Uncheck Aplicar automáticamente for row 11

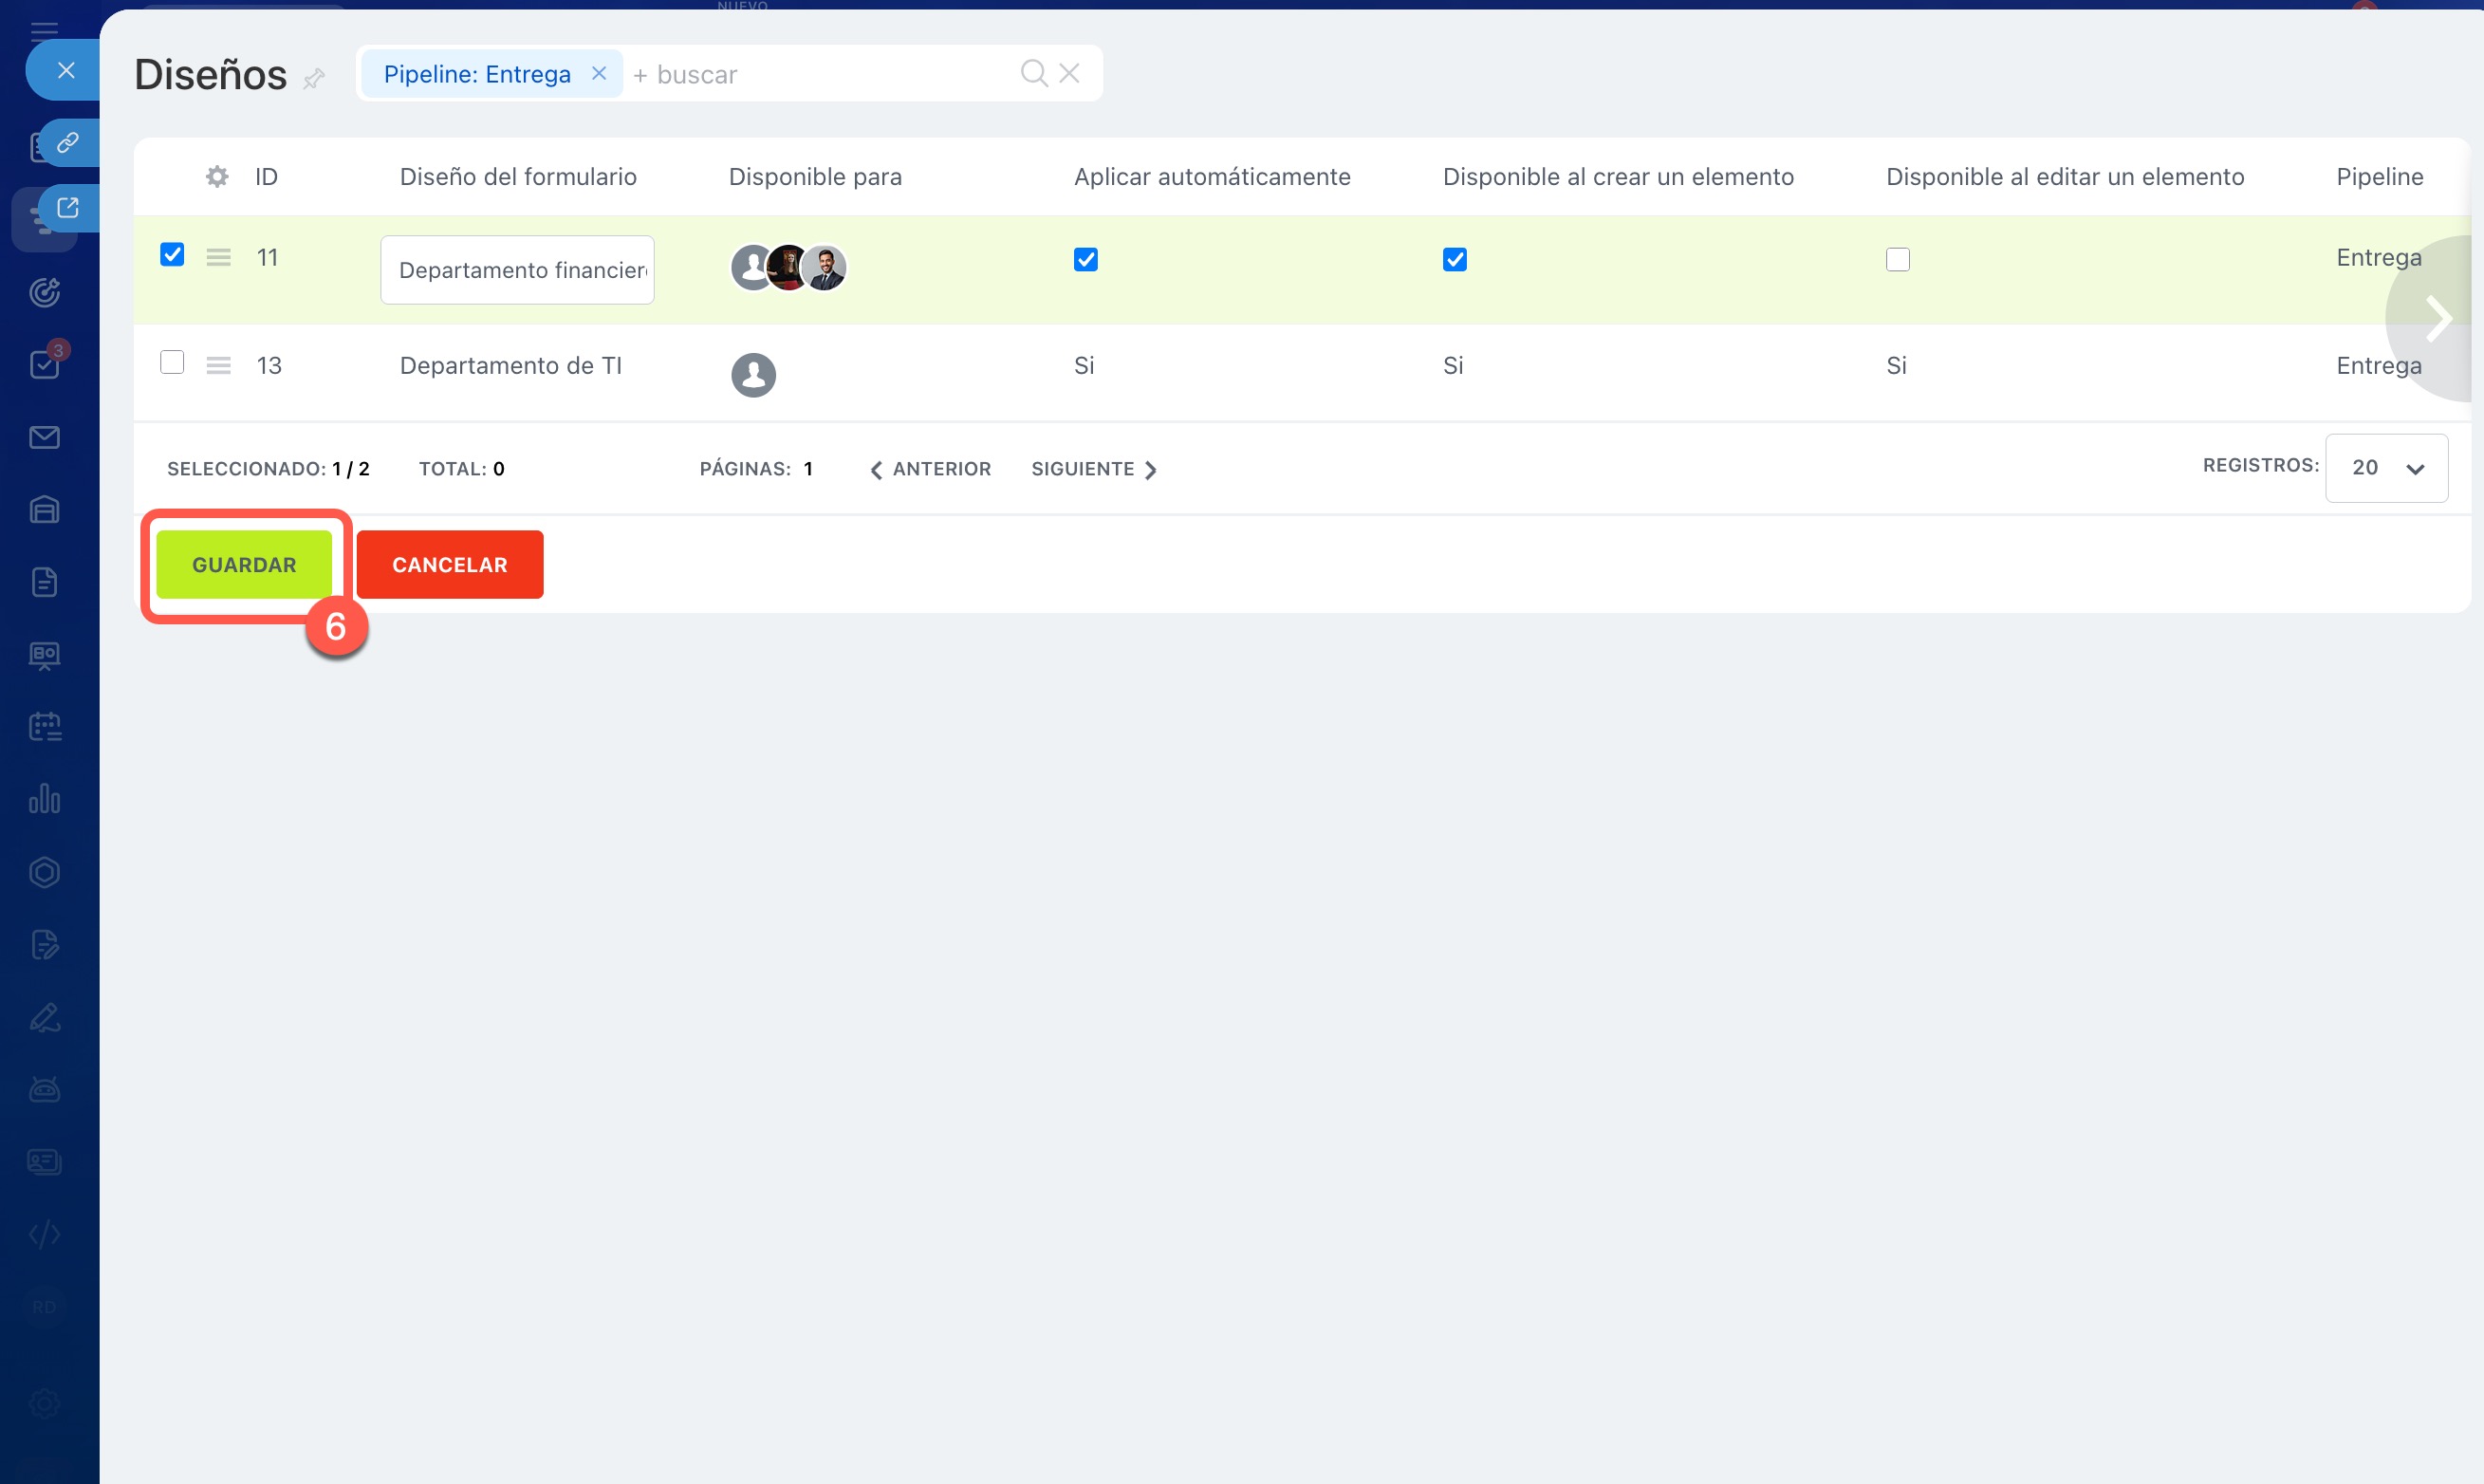point(1085,260)
